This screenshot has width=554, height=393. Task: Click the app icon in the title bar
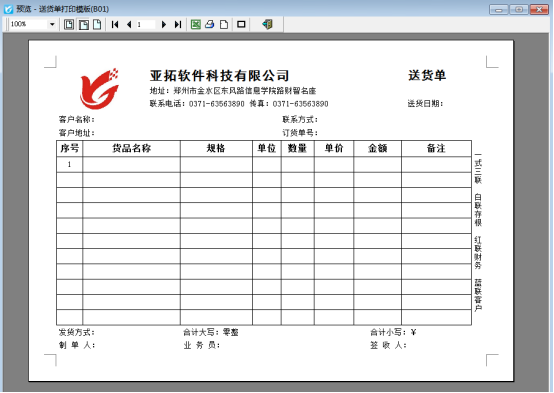point(8,9)
